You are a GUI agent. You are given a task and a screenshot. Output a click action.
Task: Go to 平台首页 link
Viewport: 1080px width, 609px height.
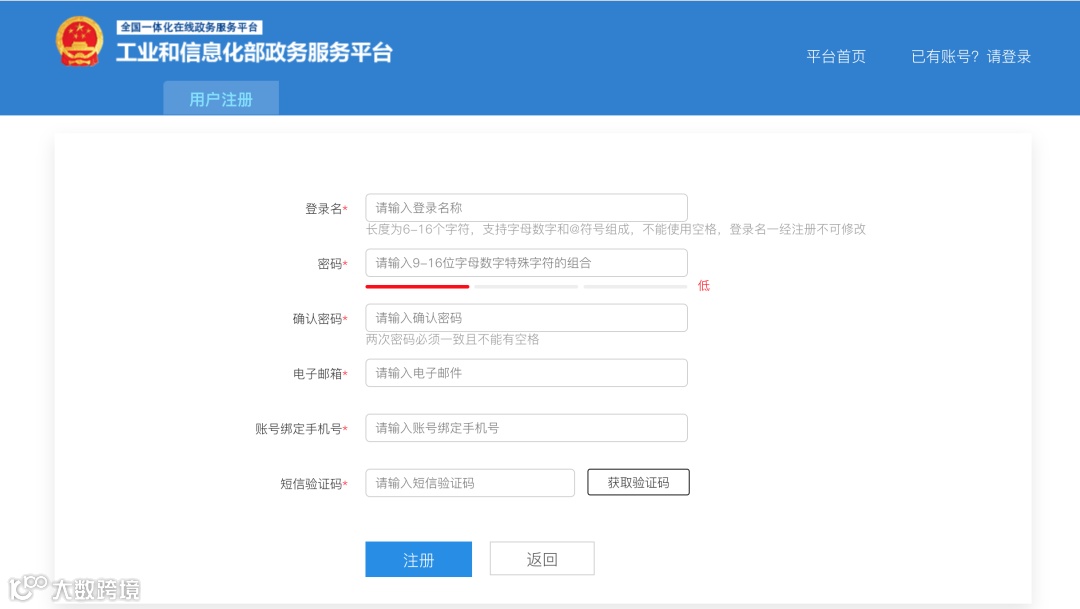click(x=835, y=56)
